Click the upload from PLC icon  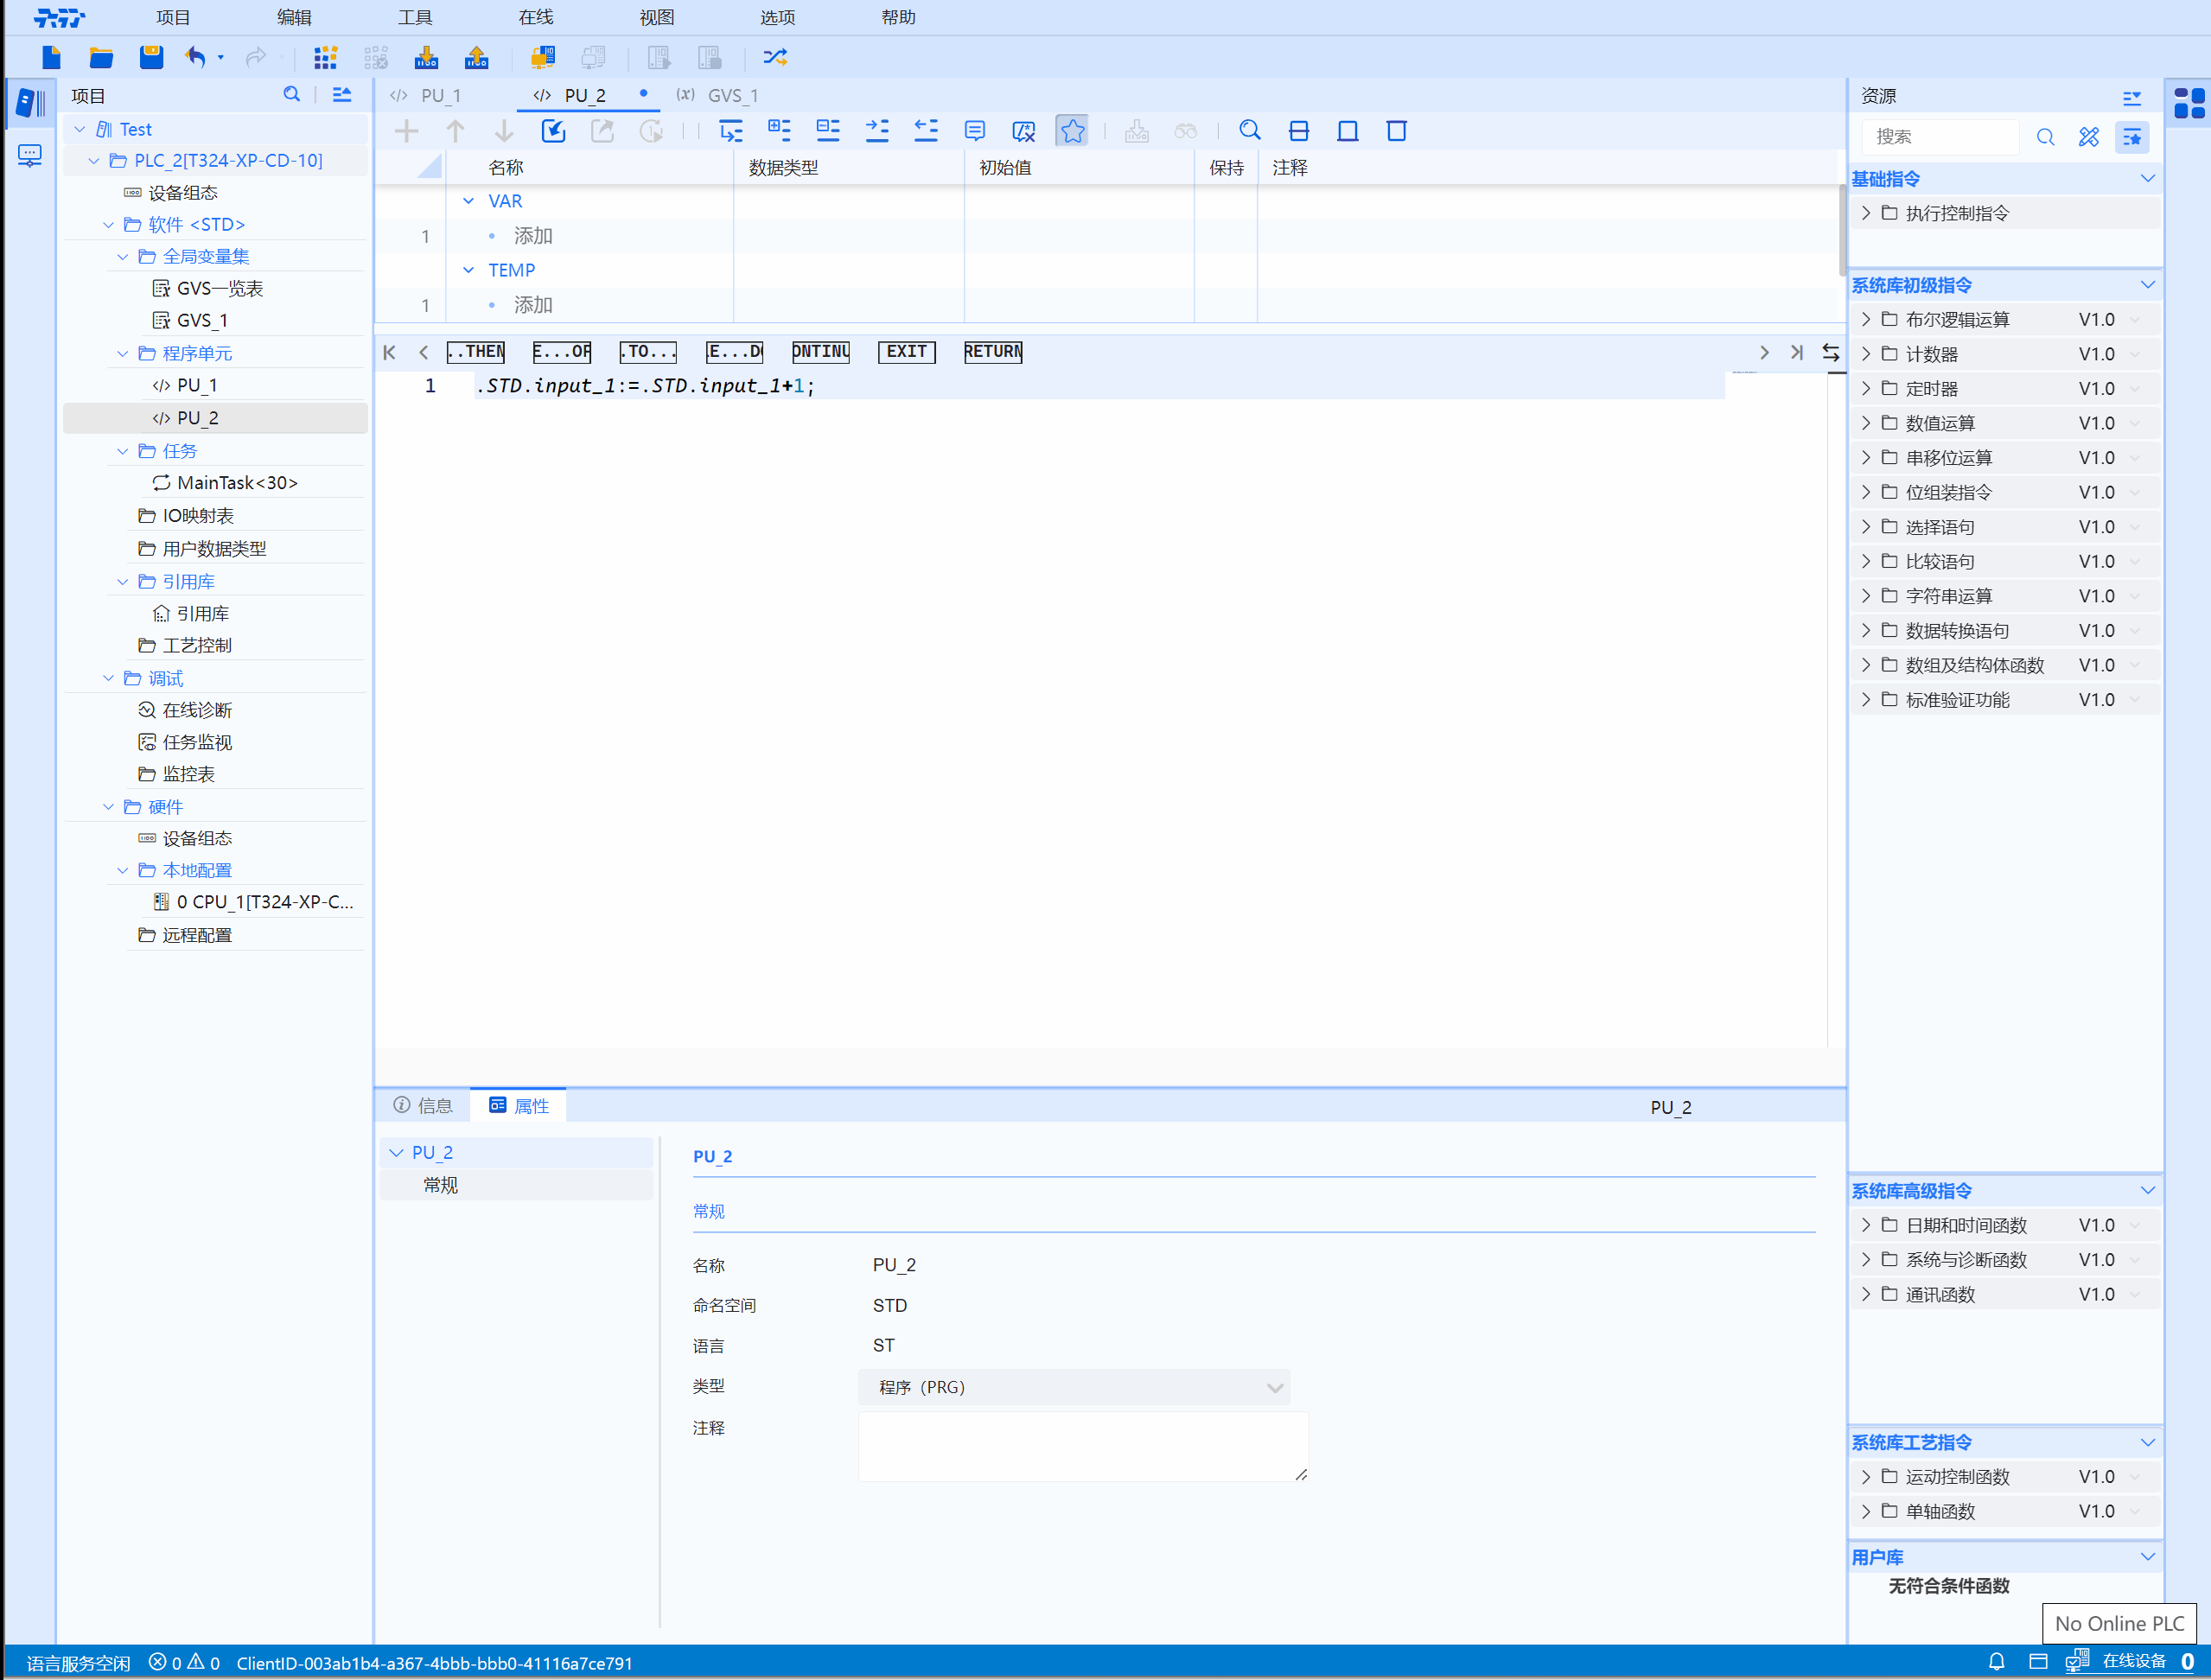(x=477, y=57)
